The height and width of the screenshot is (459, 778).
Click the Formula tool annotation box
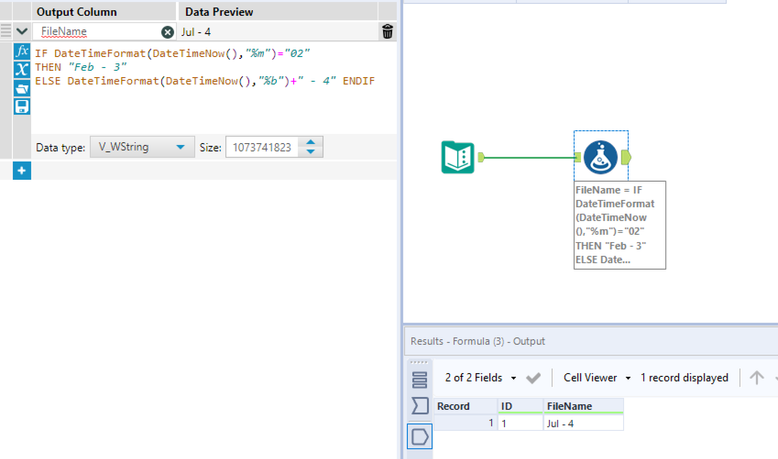620,225
